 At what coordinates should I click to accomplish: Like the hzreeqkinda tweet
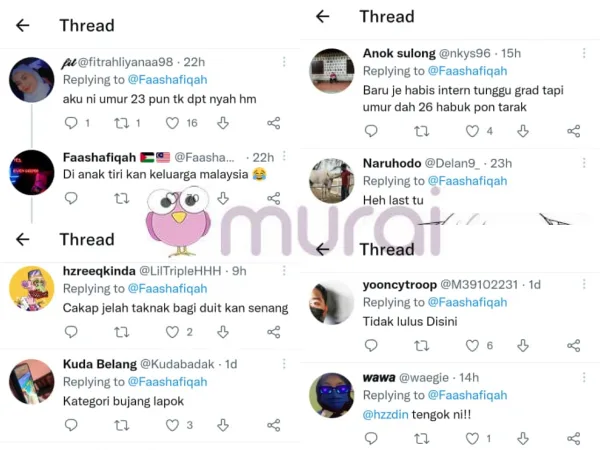[172, 332]
